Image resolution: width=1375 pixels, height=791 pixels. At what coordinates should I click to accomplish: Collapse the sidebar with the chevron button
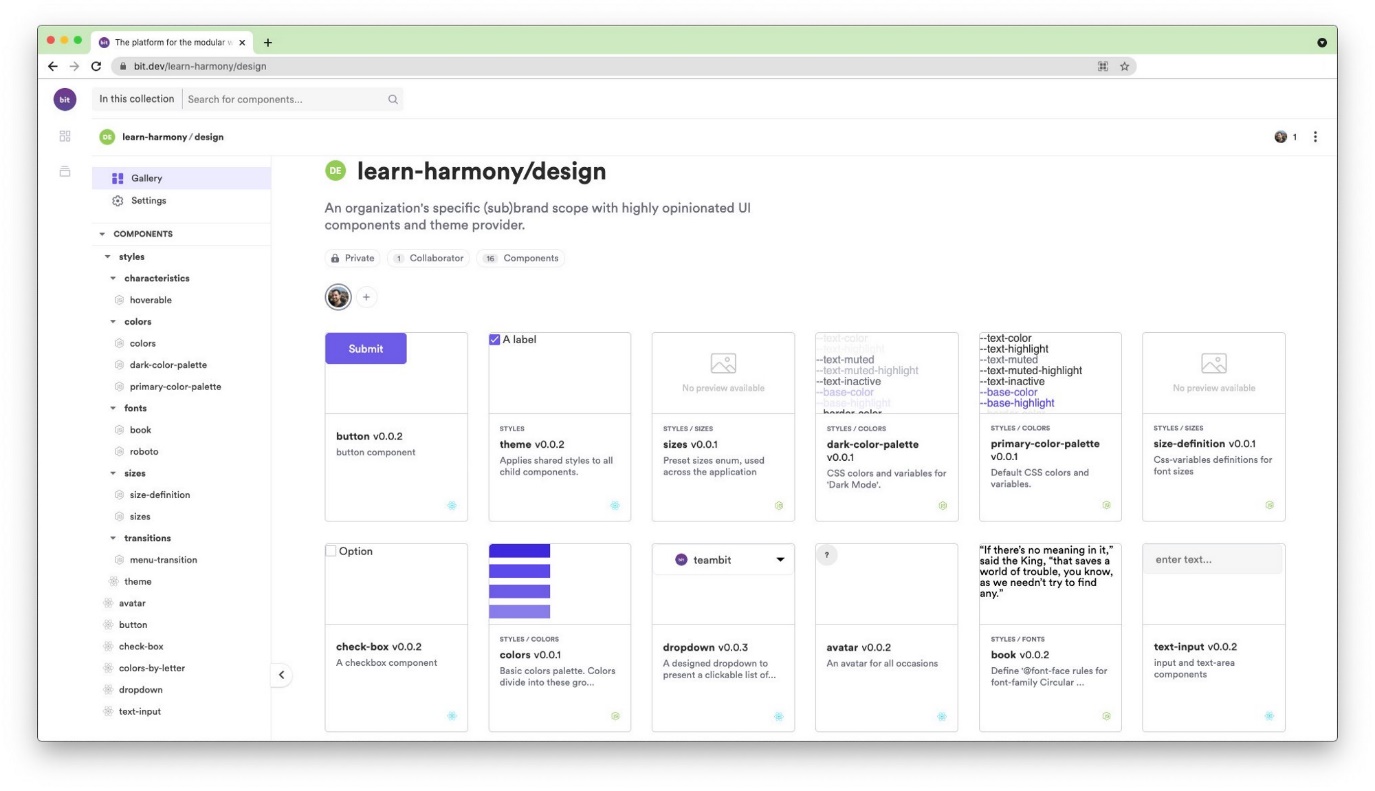pos(281,675)
